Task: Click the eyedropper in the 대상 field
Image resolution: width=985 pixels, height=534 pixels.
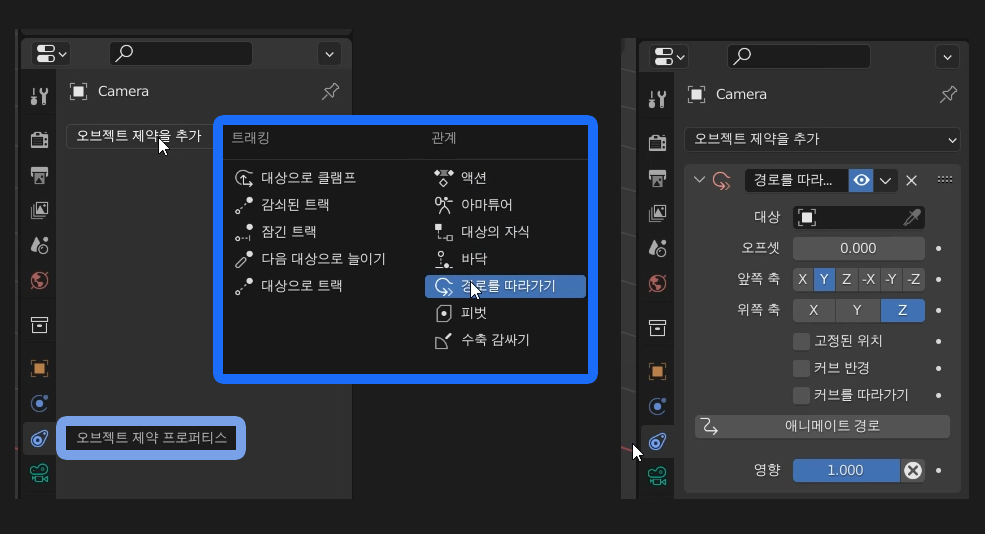Action: click(912, 217)
